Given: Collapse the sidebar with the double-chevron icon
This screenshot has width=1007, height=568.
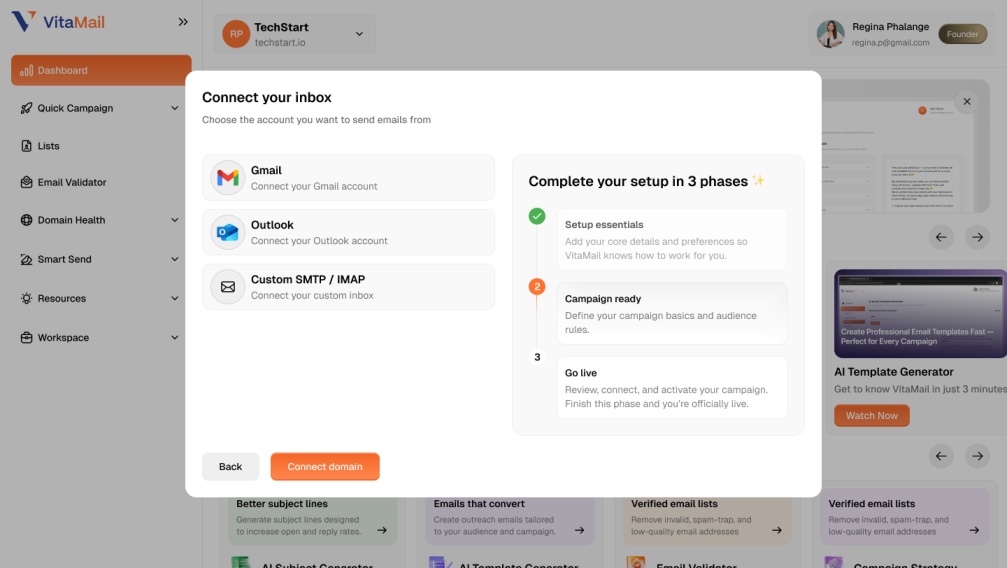Looking at the screenshot, I should [x=183, y=22].
